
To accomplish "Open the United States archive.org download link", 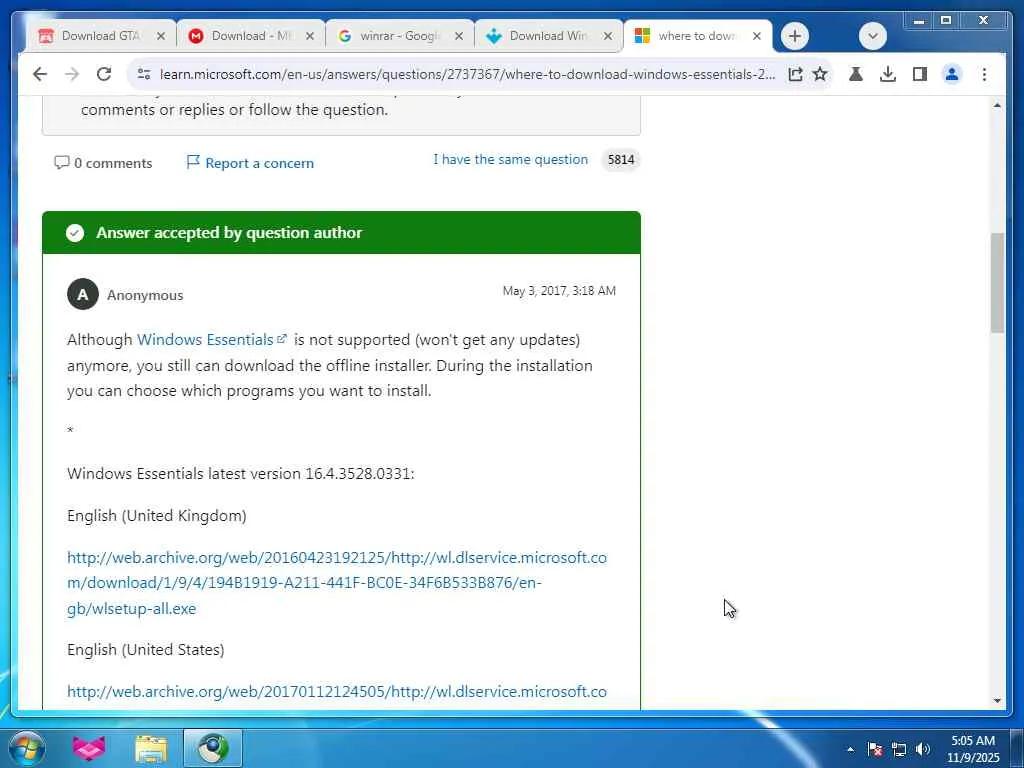I will [337, 692].
